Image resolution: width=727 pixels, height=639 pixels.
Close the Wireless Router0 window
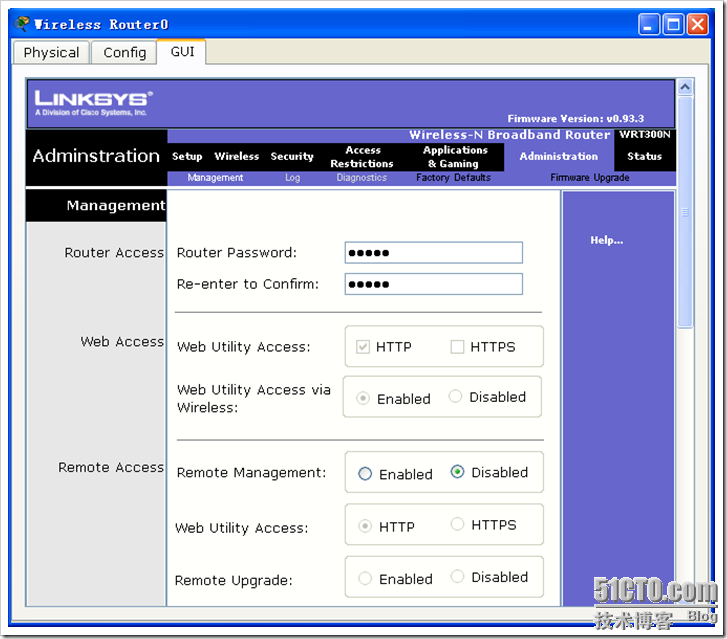pyautogui.click(x=698, y=25)
